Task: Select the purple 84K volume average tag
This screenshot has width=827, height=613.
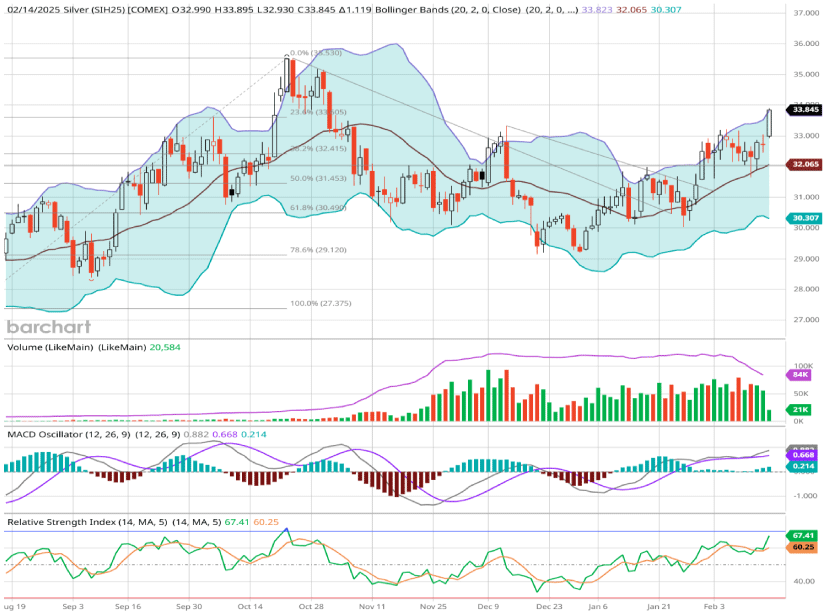Action: click(801, 374)
